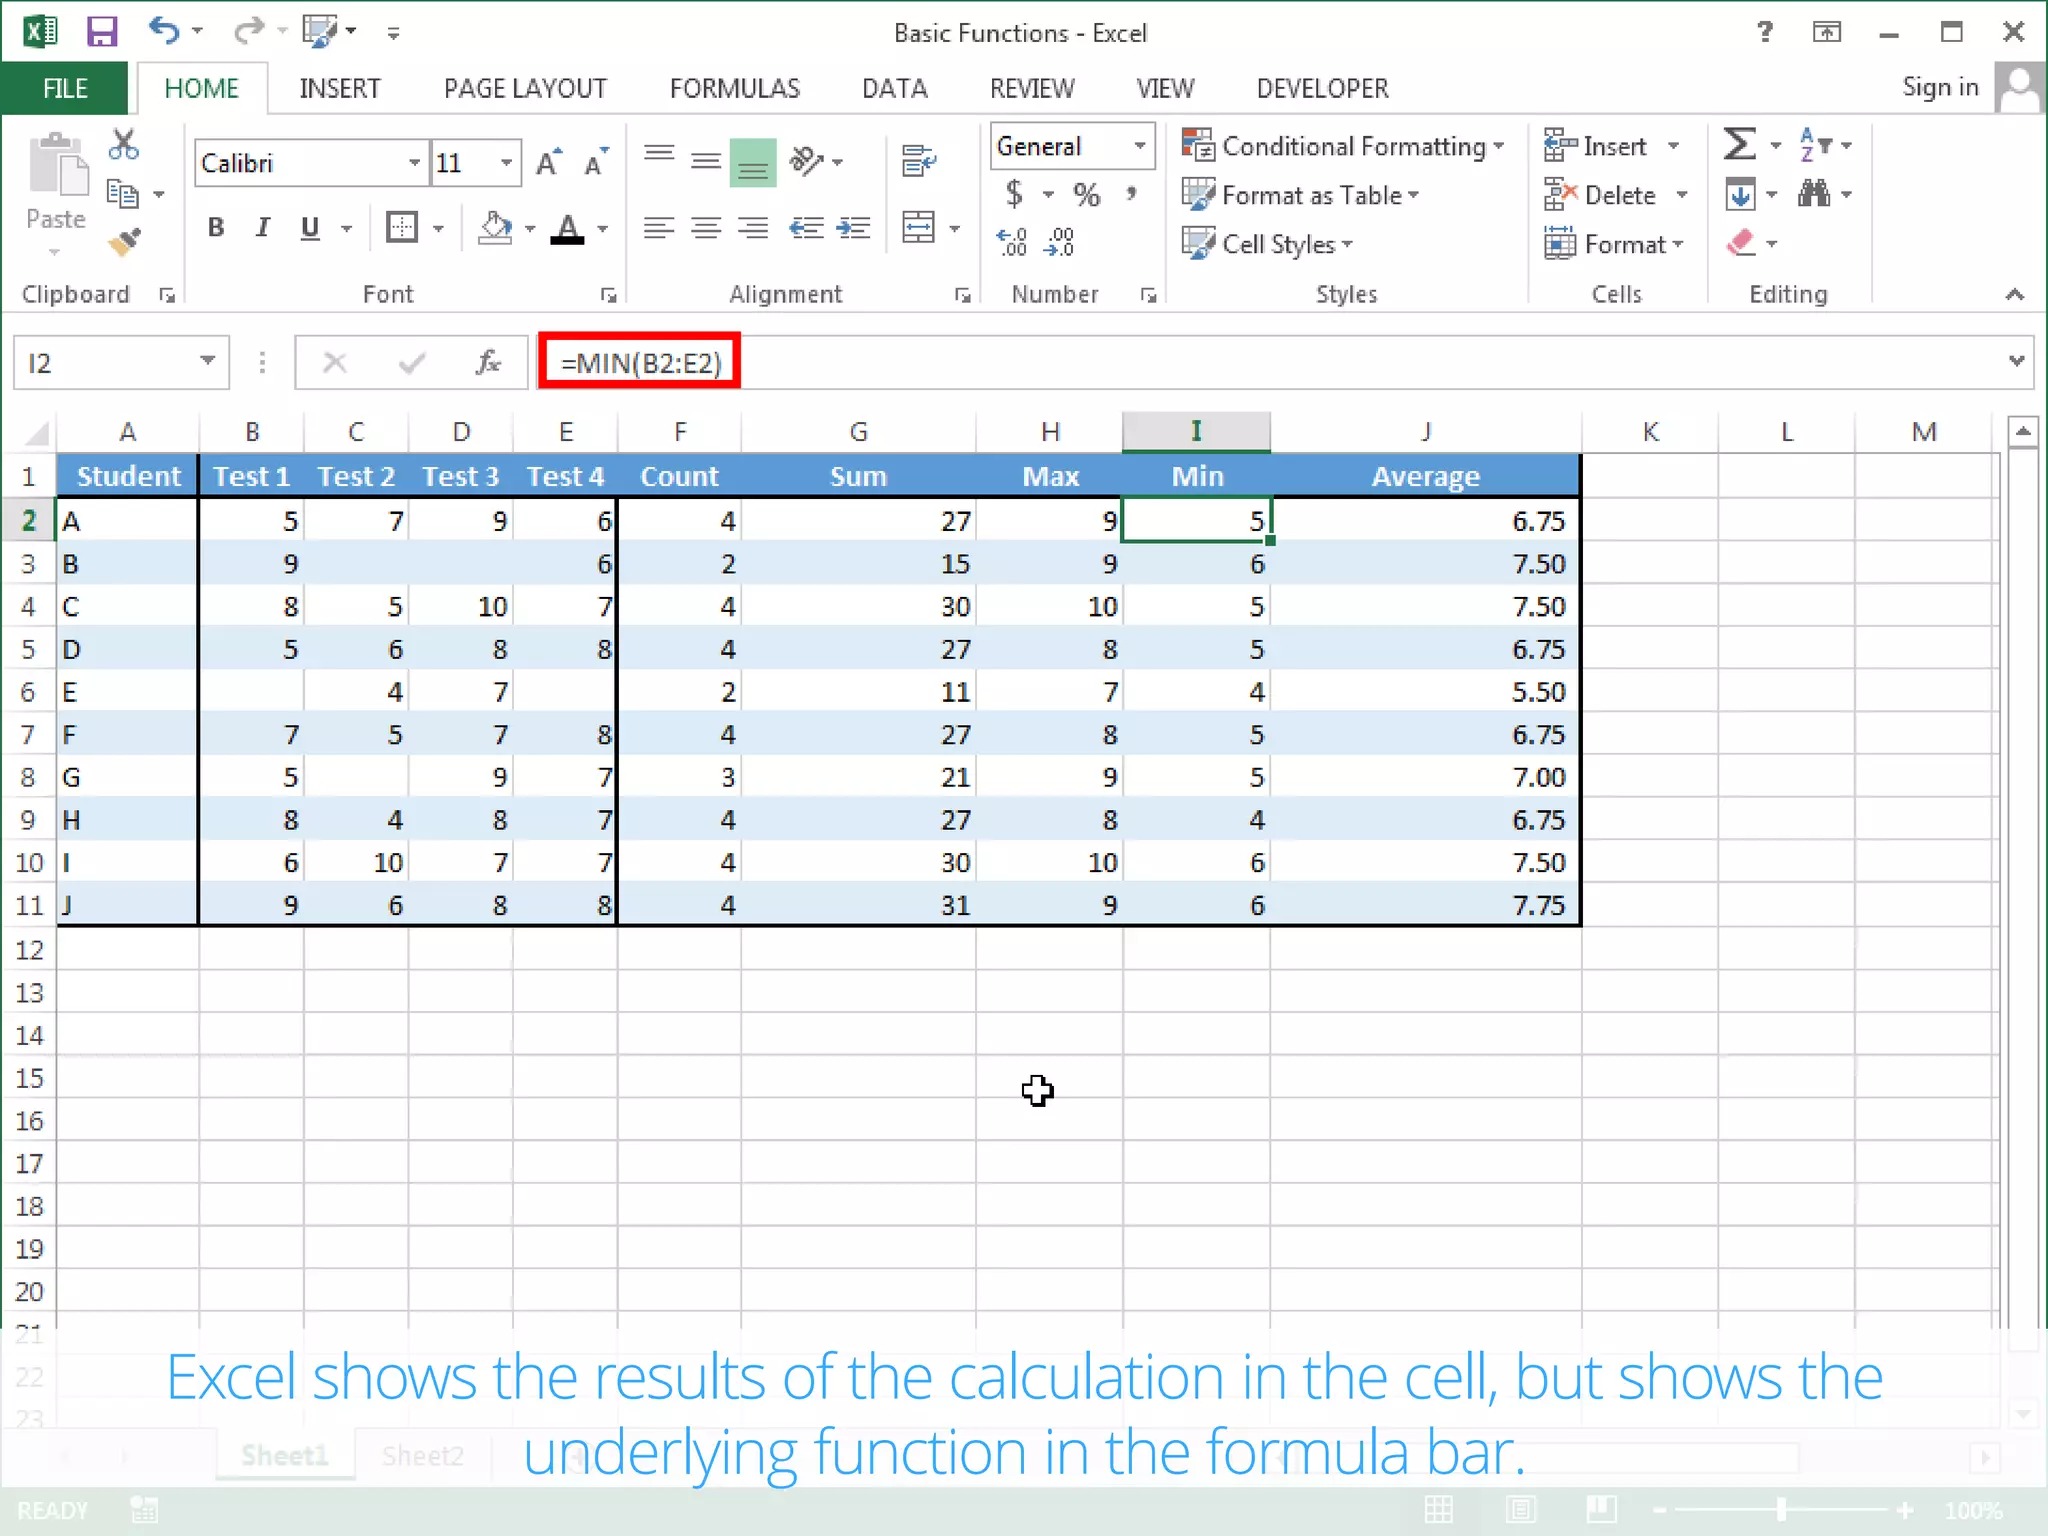Open the FILE tab

tap(65, 89)
